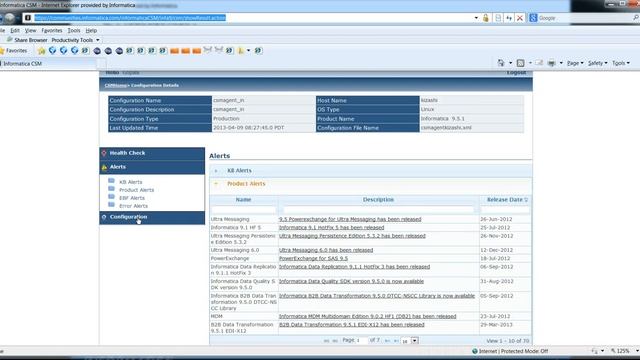Click the Alerts warning triangle icon
The image size is (640, 360).
(104, 167)
